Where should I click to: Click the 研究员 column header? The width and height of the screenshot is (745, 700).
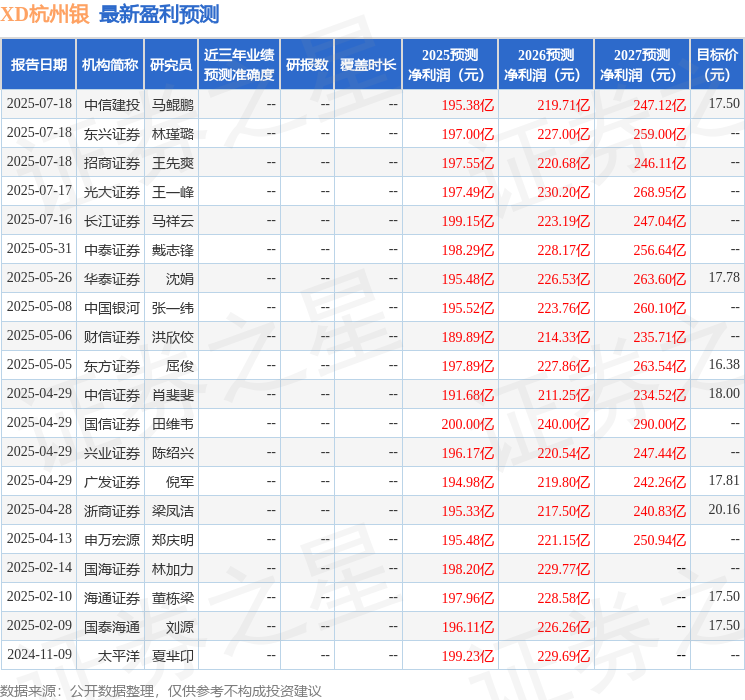(171, 65)
